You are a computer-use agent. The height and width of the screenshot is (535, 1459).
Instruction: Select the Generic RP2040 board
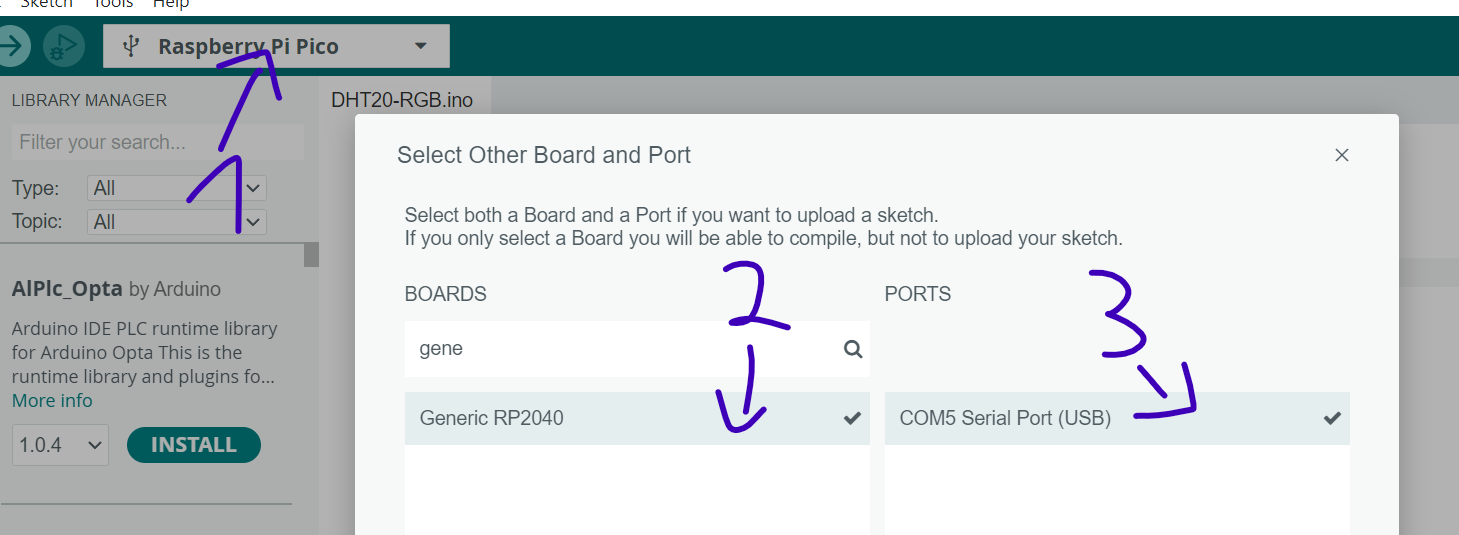pos(637,418)
